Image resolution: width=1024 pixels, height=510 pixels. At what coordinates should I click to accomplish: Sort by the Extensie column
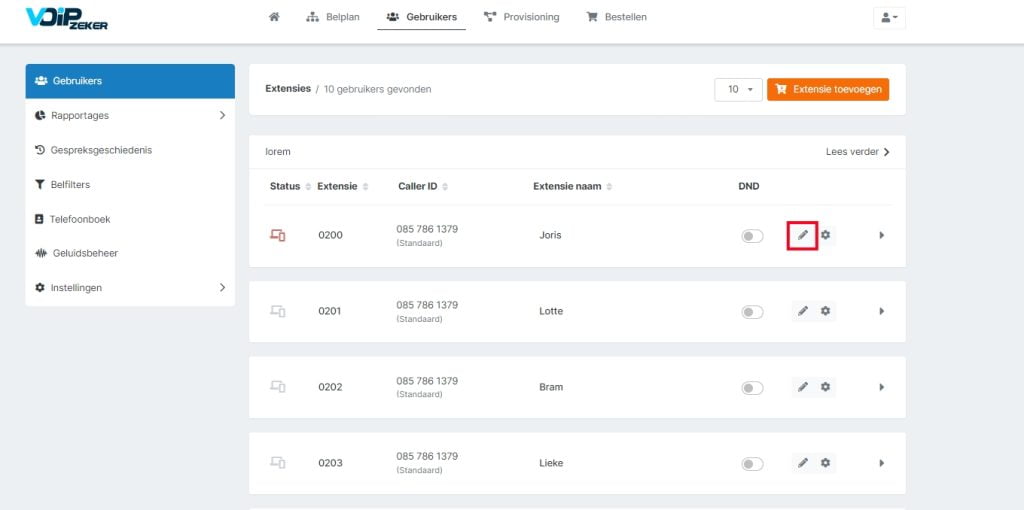(x=343, y=187)
